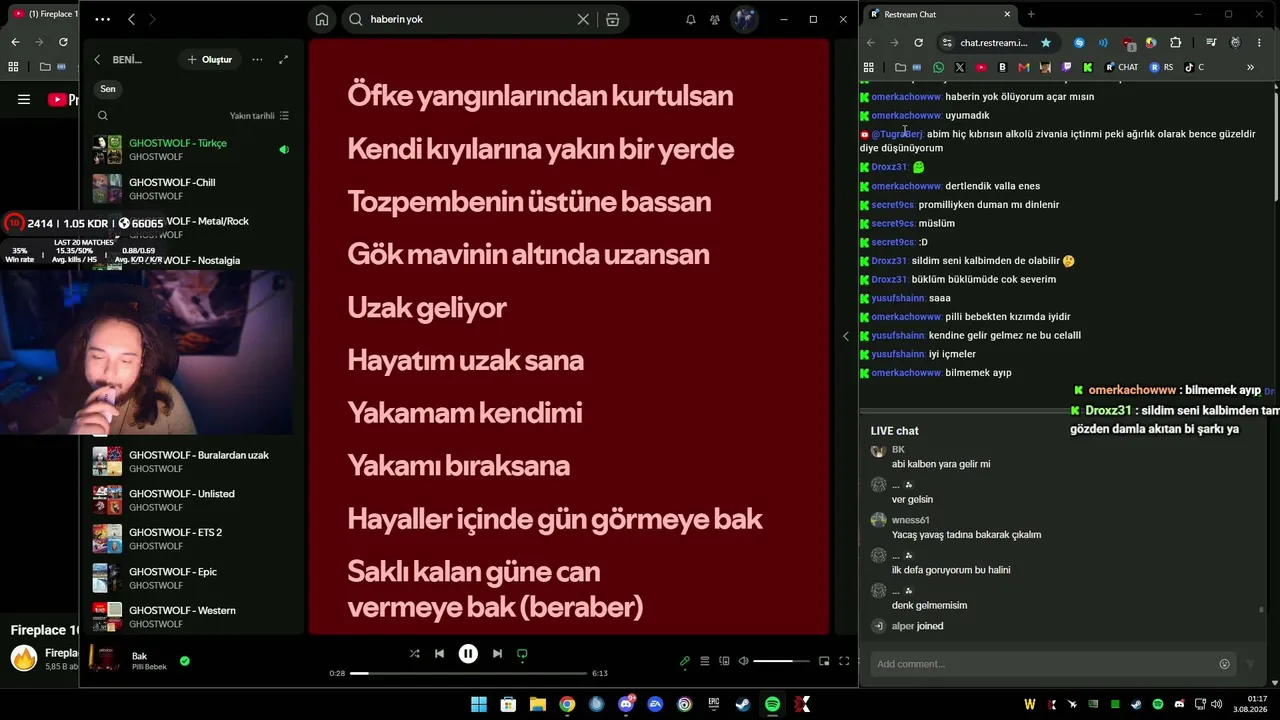Open the GHOSTWOLF -Chill playlist
Viewport: 1280px width, 720px height.
(194, 189)
